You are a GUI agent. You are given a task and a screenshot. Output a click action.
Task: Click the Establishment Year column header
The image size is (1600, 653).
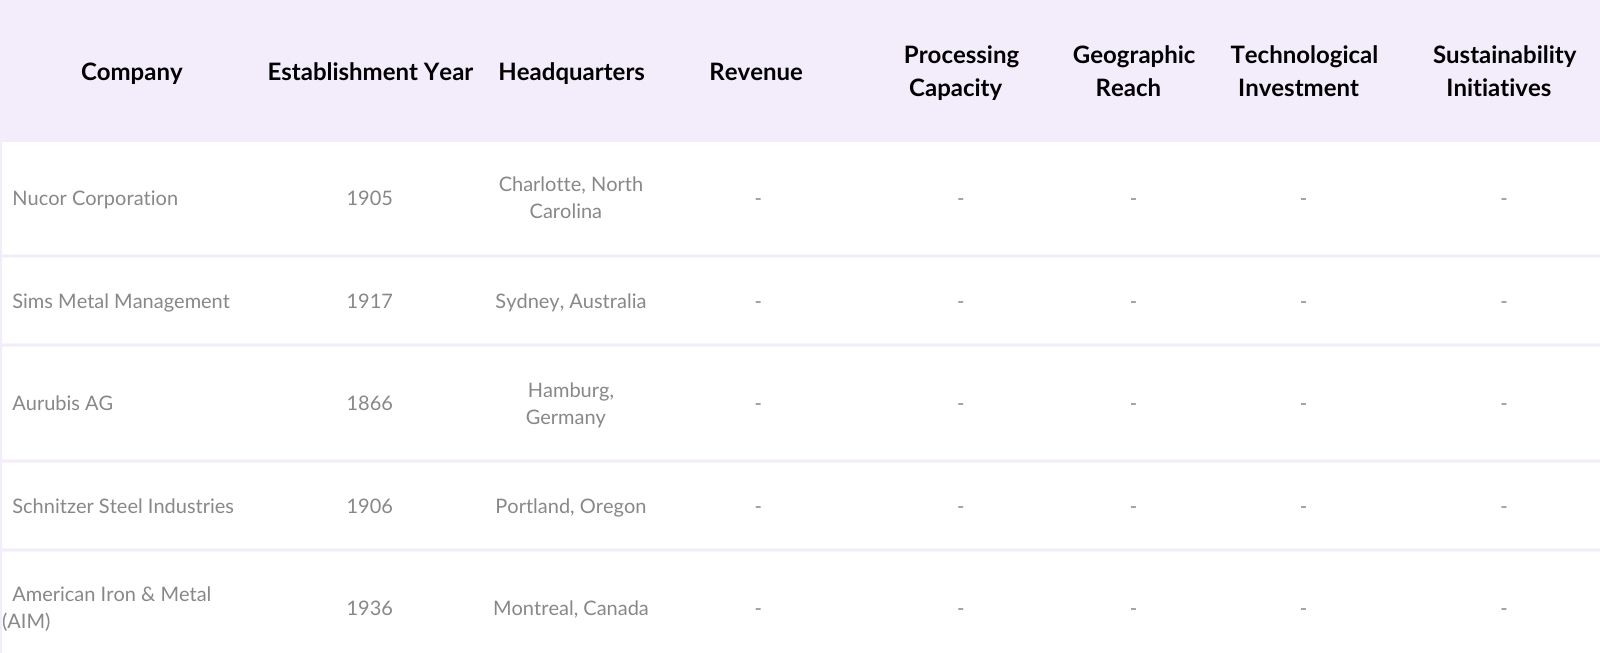[369, 72]
